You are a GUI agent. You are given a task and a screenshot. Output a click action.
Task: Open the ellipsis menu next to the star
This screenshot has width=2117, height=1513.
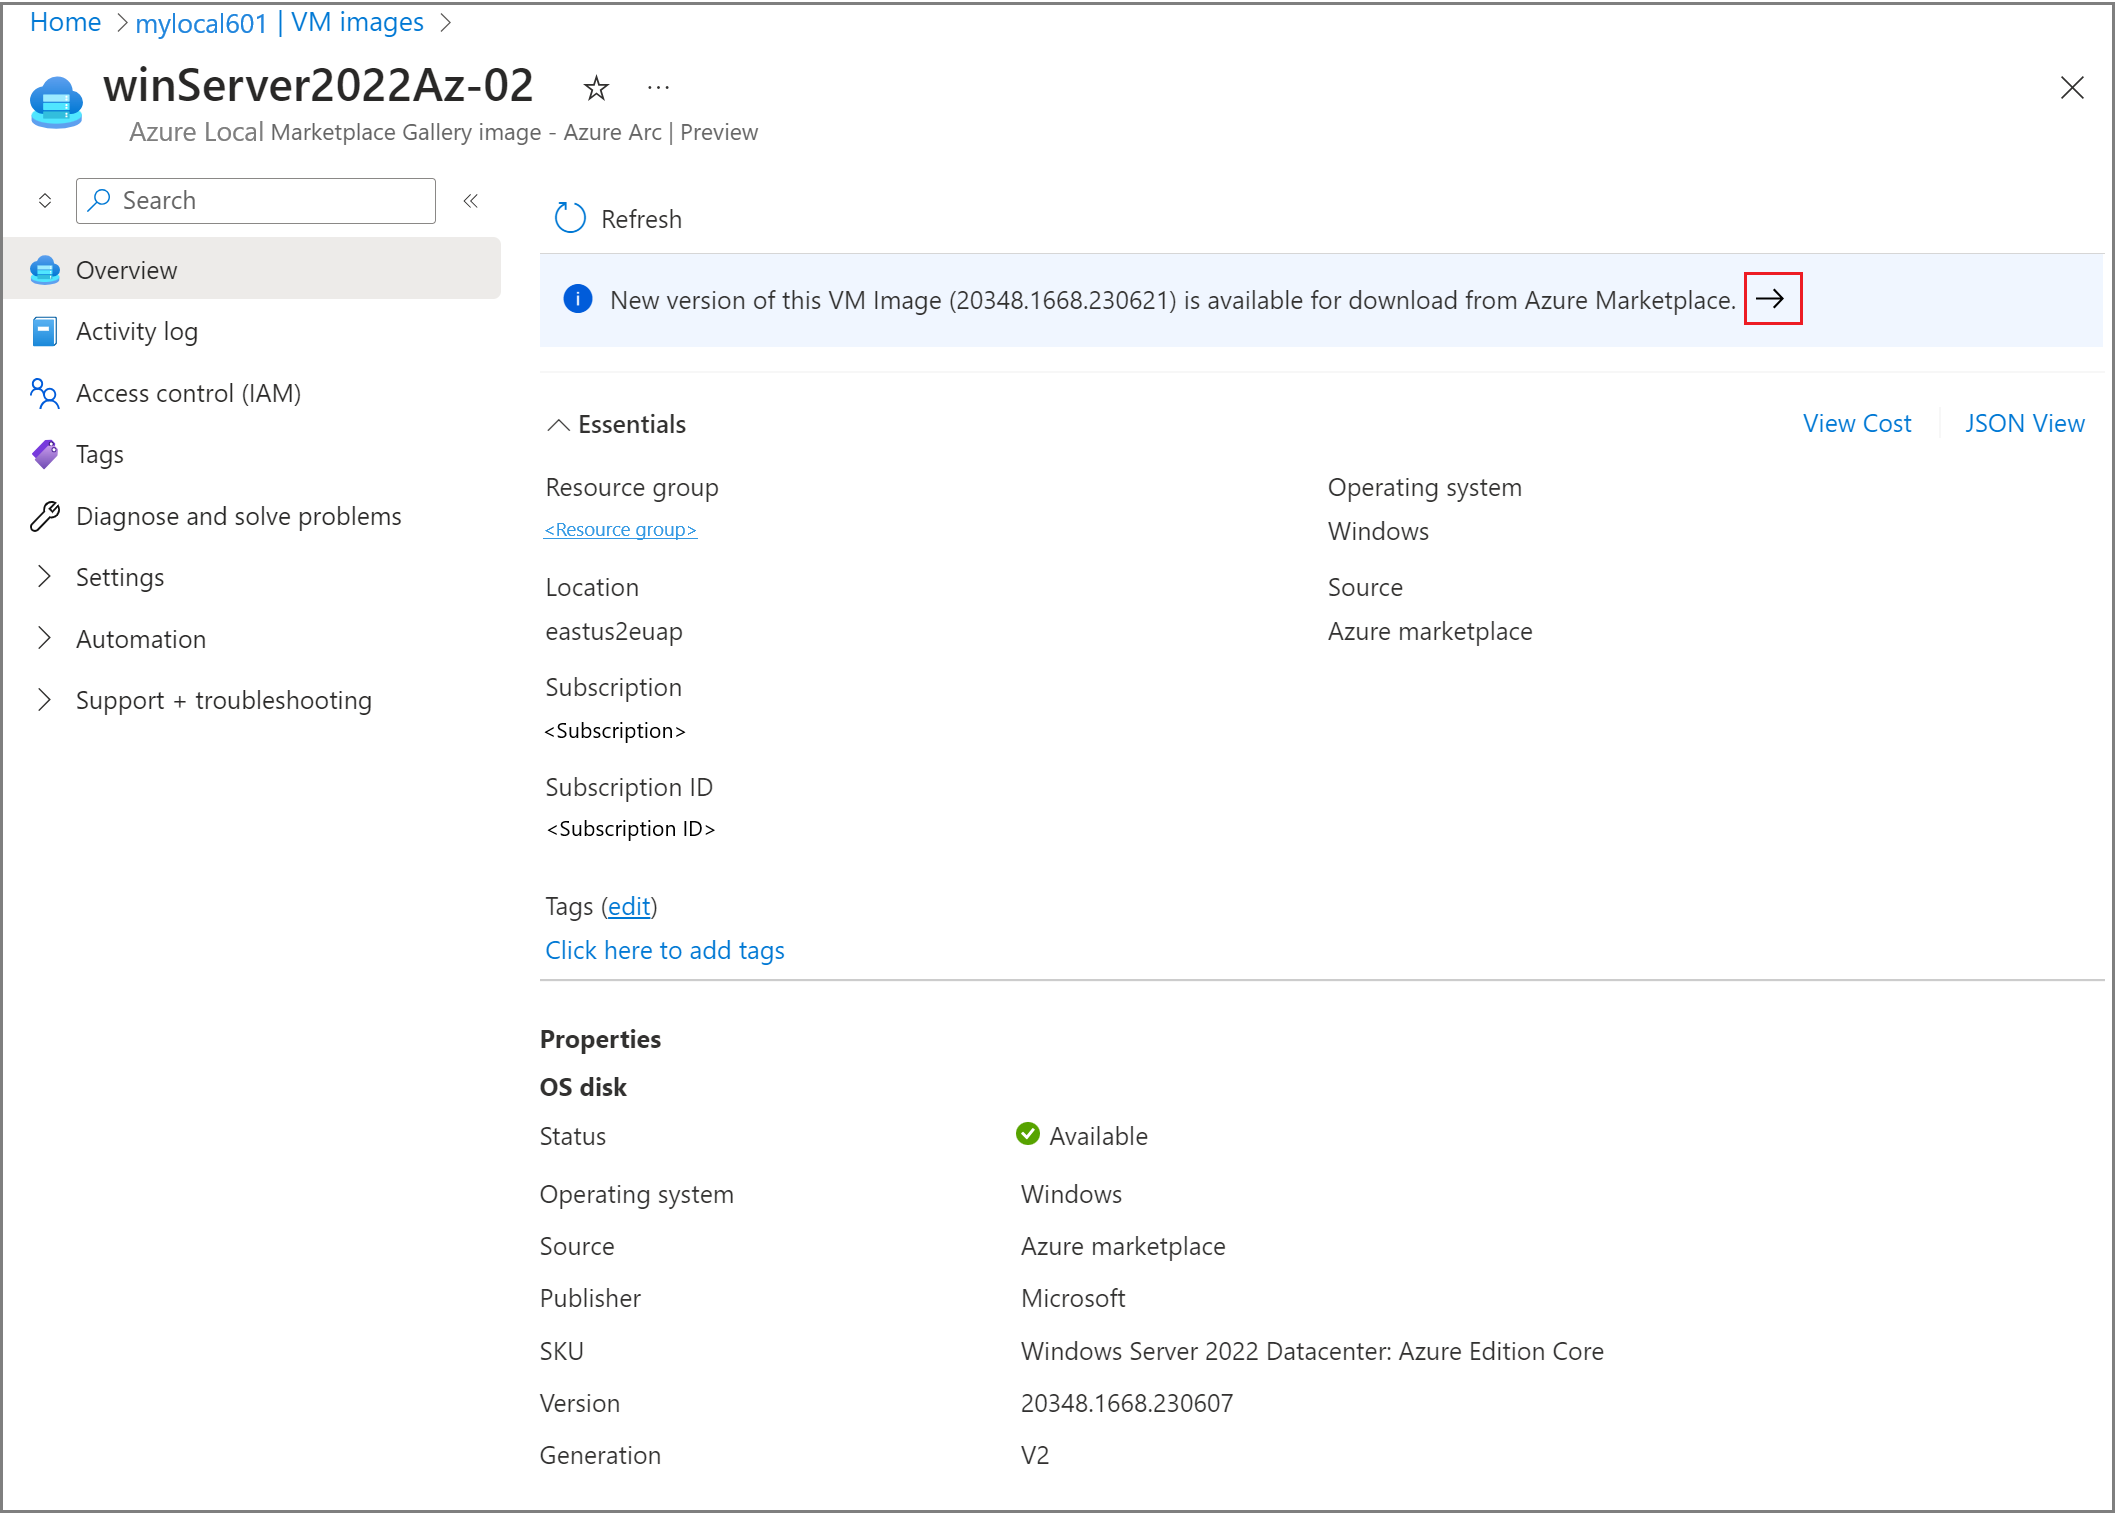click(657, 88)
